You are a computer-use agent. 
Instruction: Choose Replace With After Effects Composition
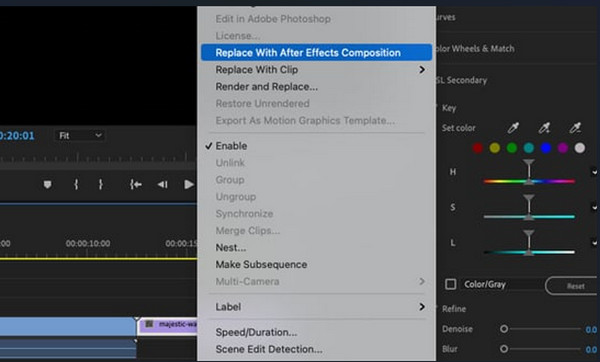316,52
